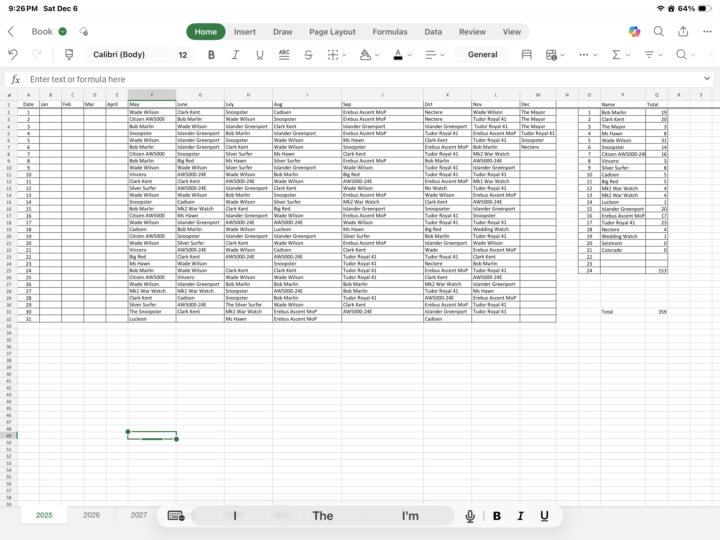Switch to the Insert ribbon tab
Viewport: 720px width, 540px height.
coord(245,32)
